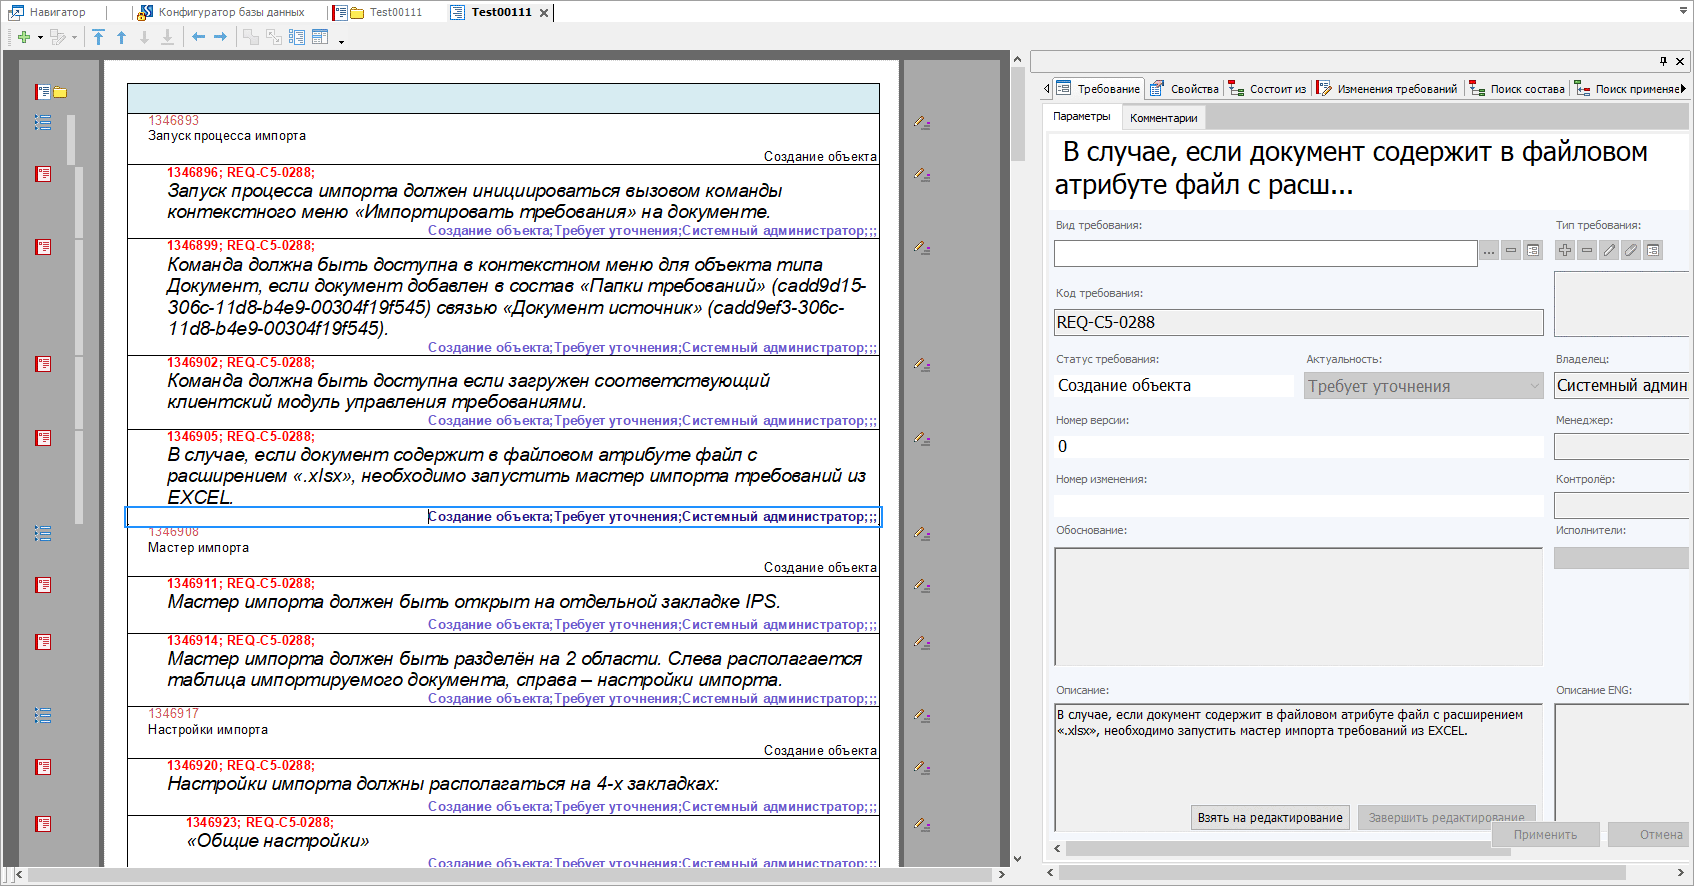Screen dimensions: 1694x886
Task: Click red document icon beside requirement 1346899
Action: 43,247
